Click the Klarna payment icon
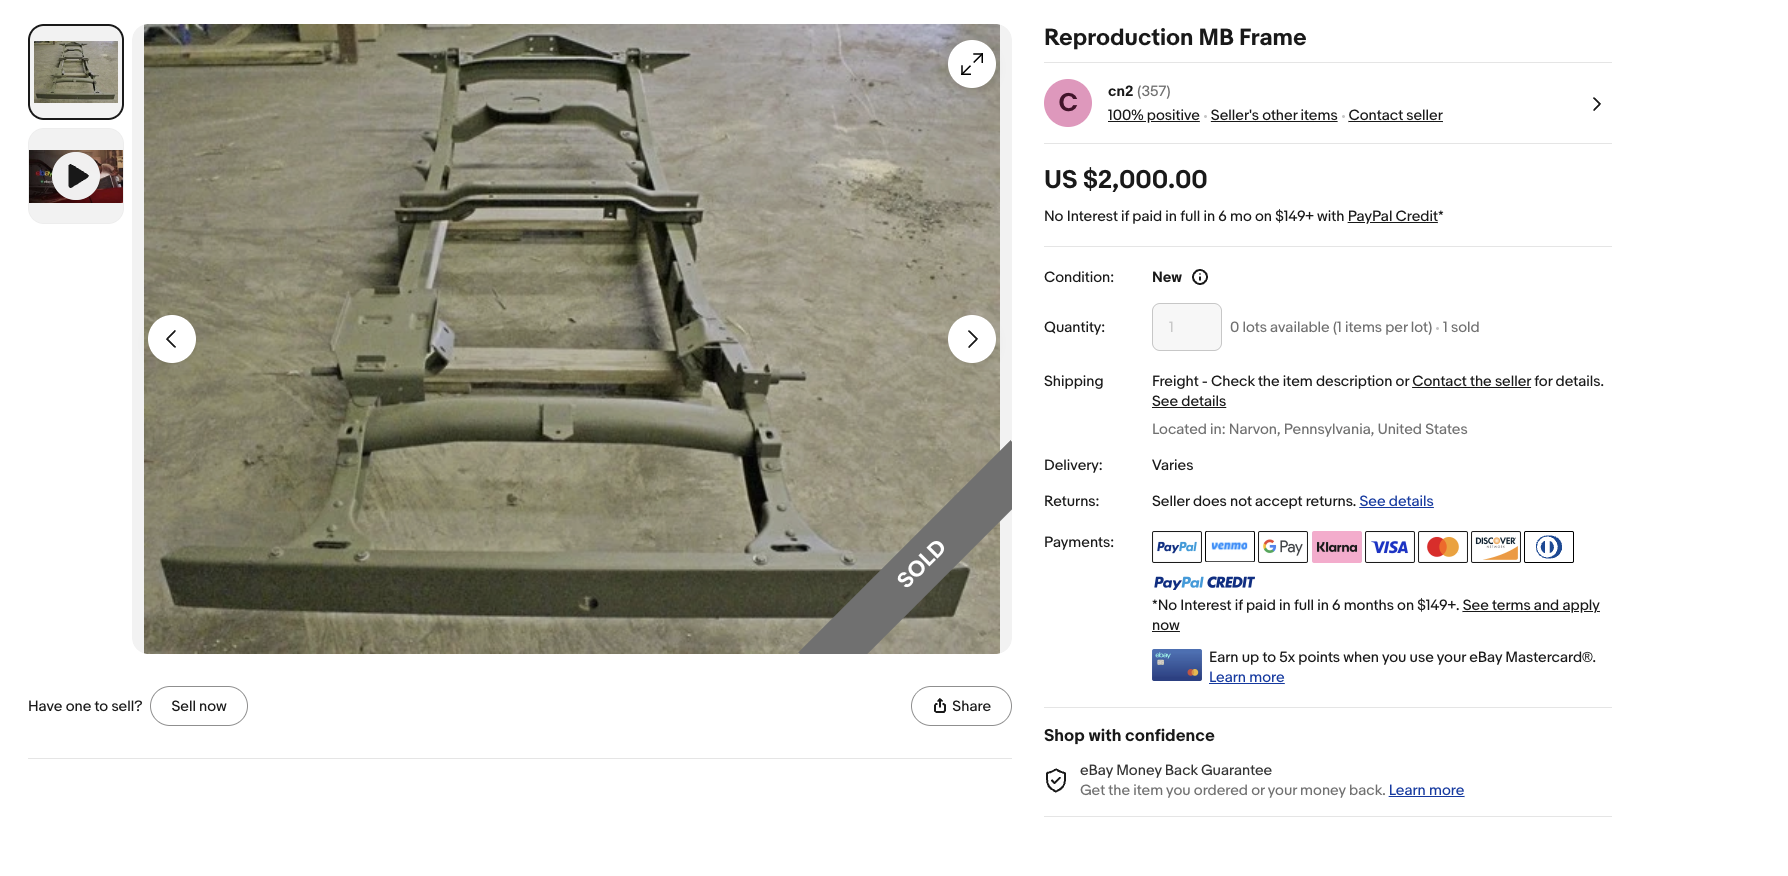Viewport: 1788px width, 876px height. pyautogui.click(x=1336, y=547)
